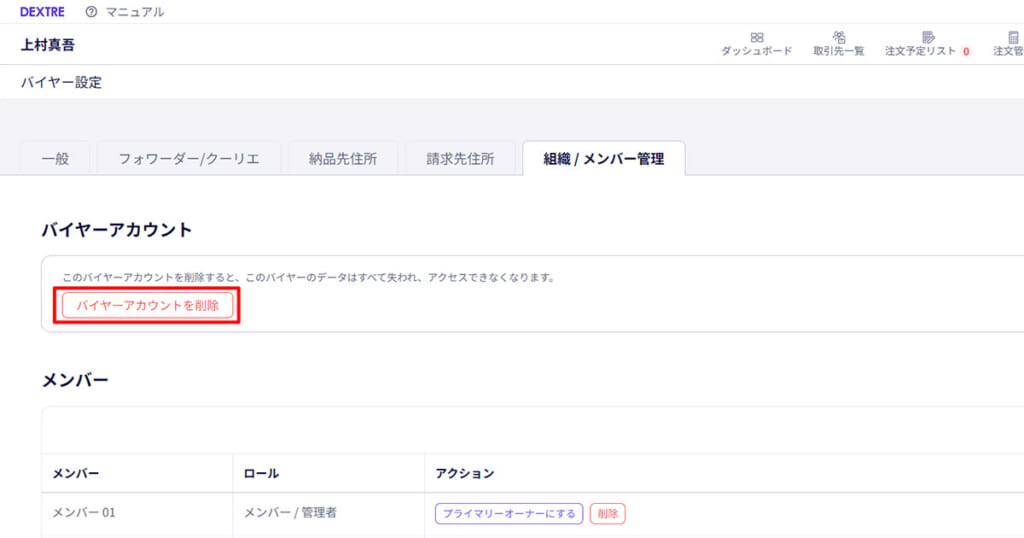Screen dimensions: 1024x538
Task: Click the メンバー column header
Action: coord(137,473)
